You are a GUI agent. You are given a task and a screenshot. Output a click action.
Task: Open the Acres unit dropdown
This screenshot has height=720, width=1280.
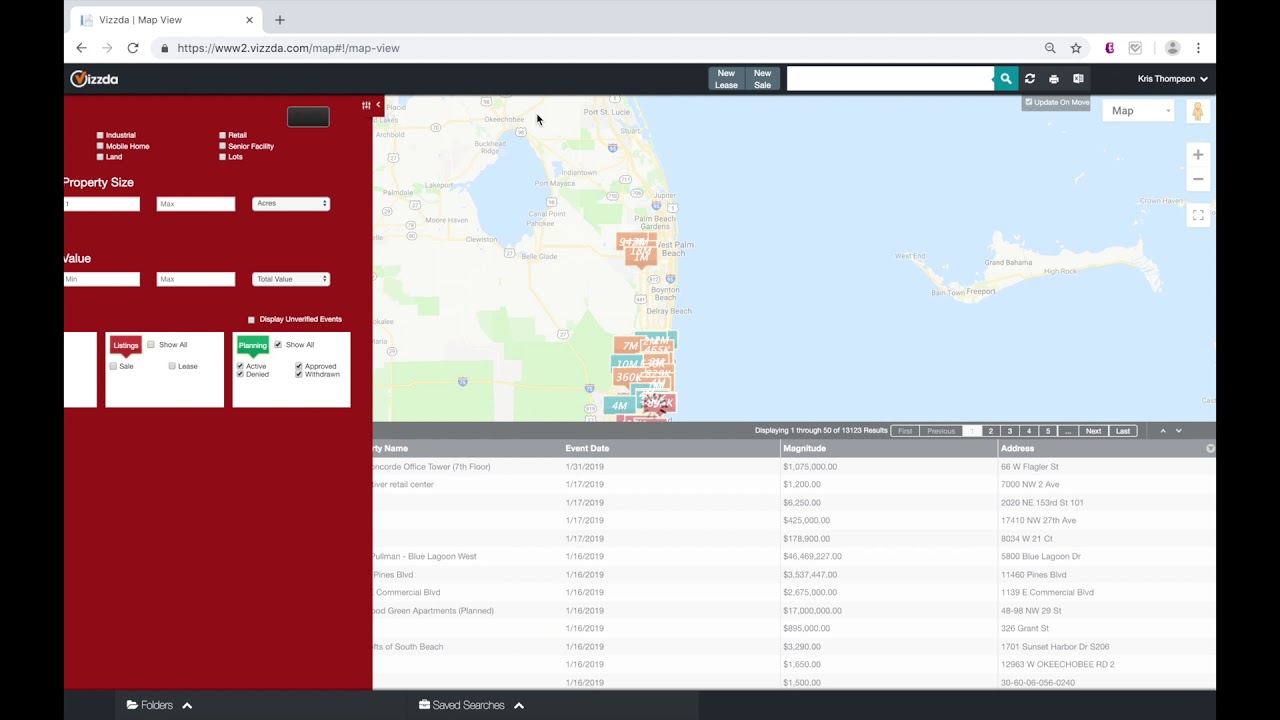(291, 204)
